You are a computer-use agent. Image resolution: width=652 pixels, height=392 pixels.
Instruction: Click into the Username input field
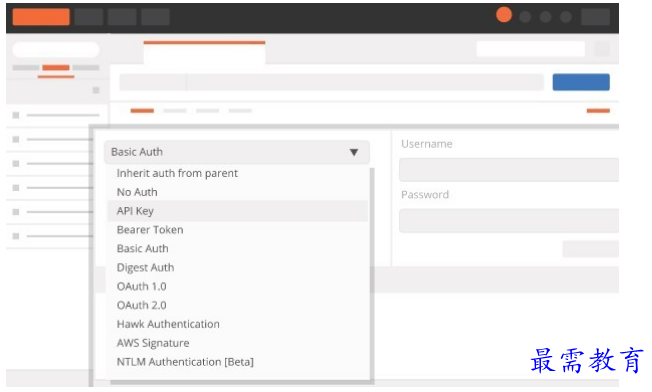click(509, 170)
